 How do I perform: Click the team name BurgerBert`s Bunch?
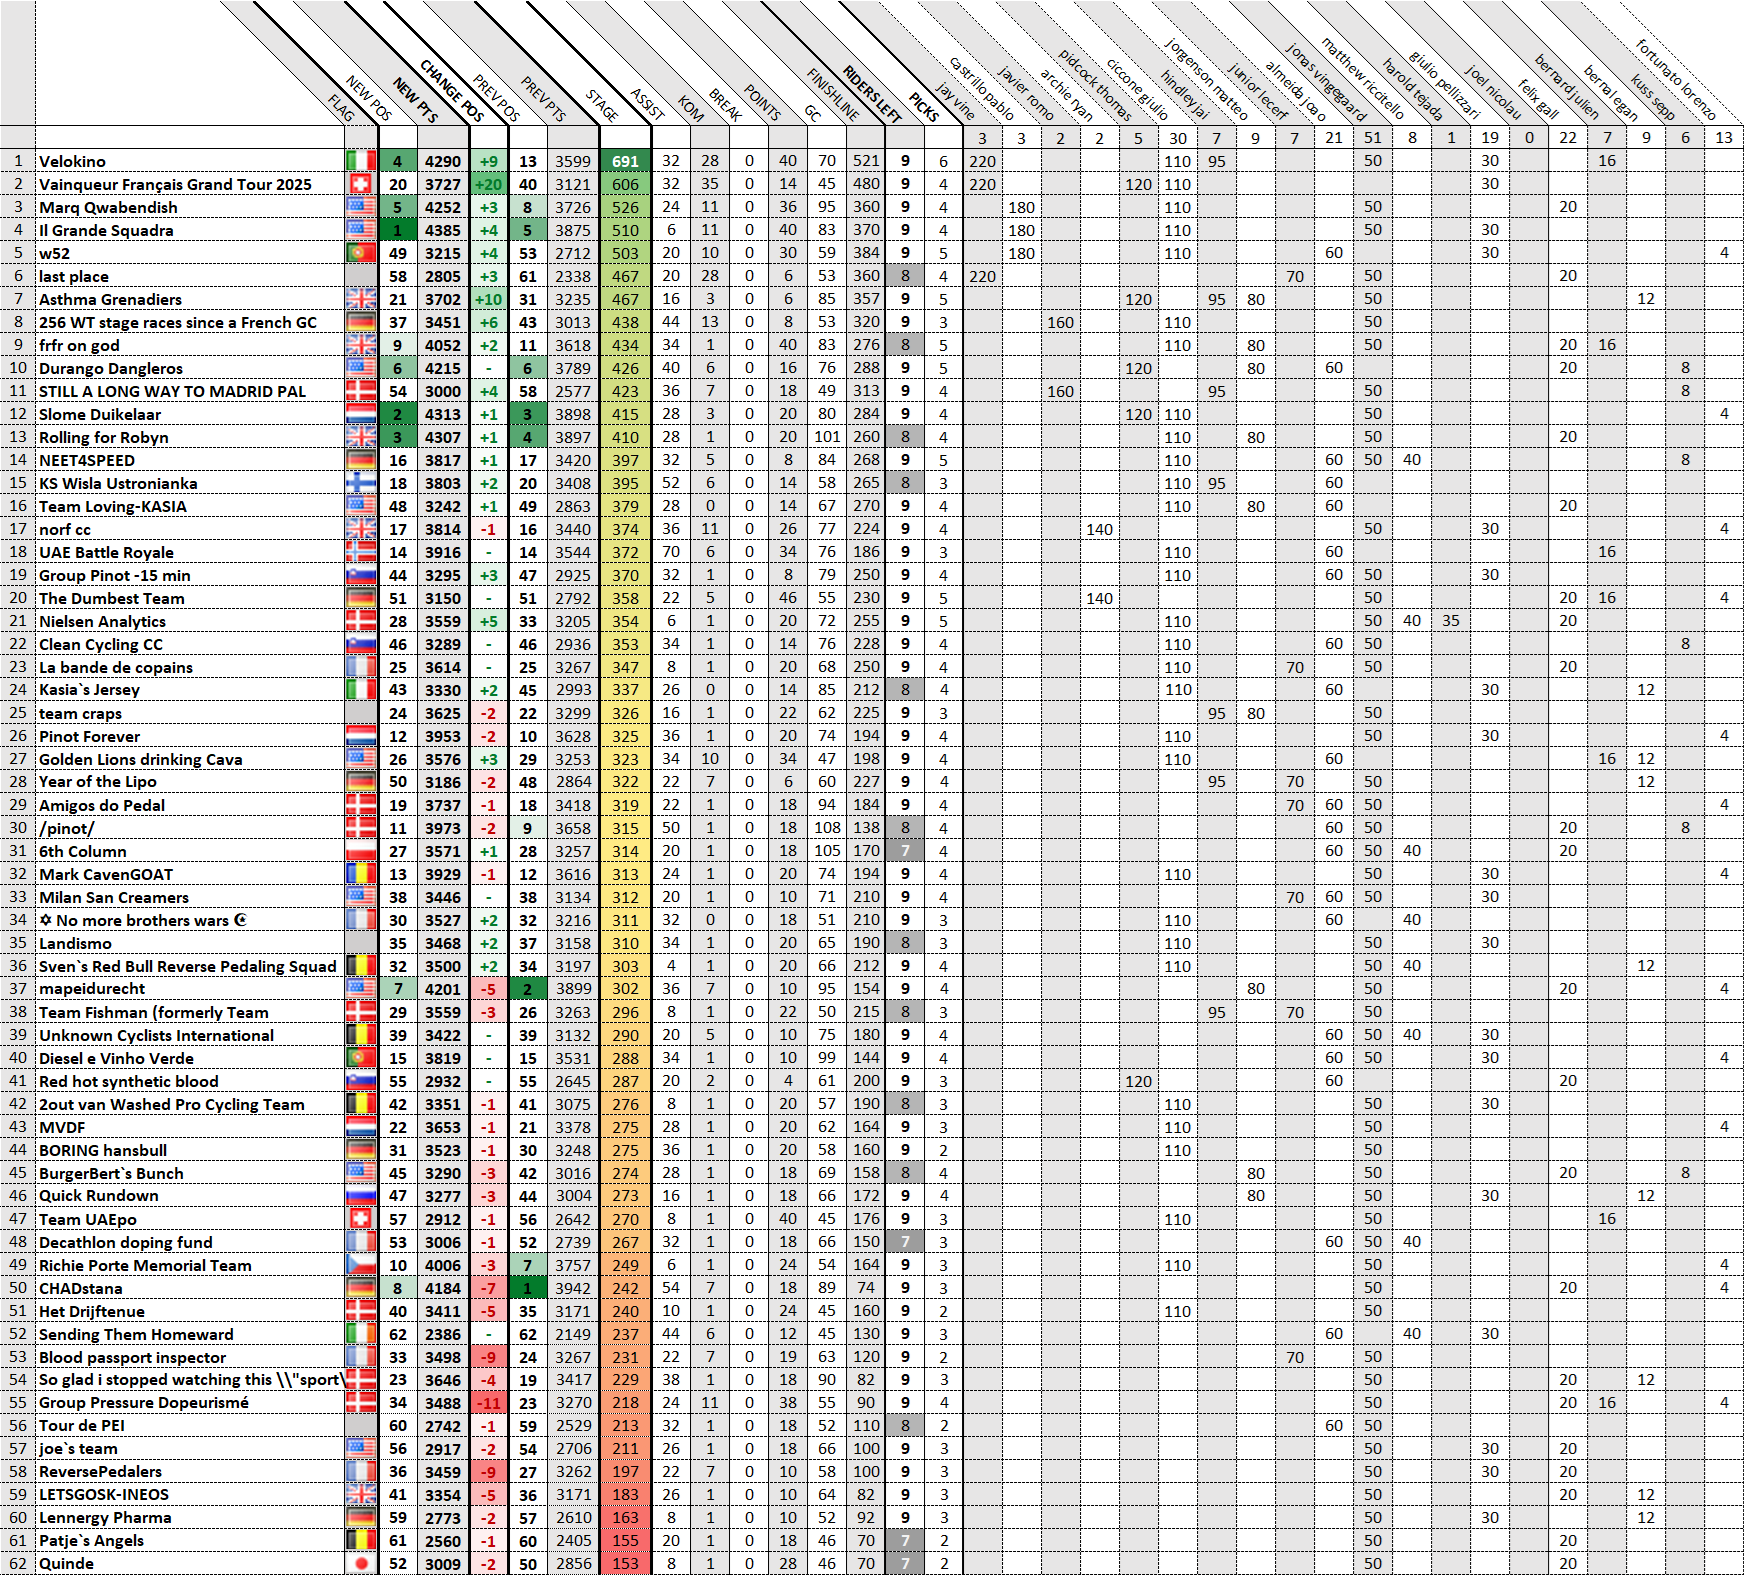[111, 1174]
